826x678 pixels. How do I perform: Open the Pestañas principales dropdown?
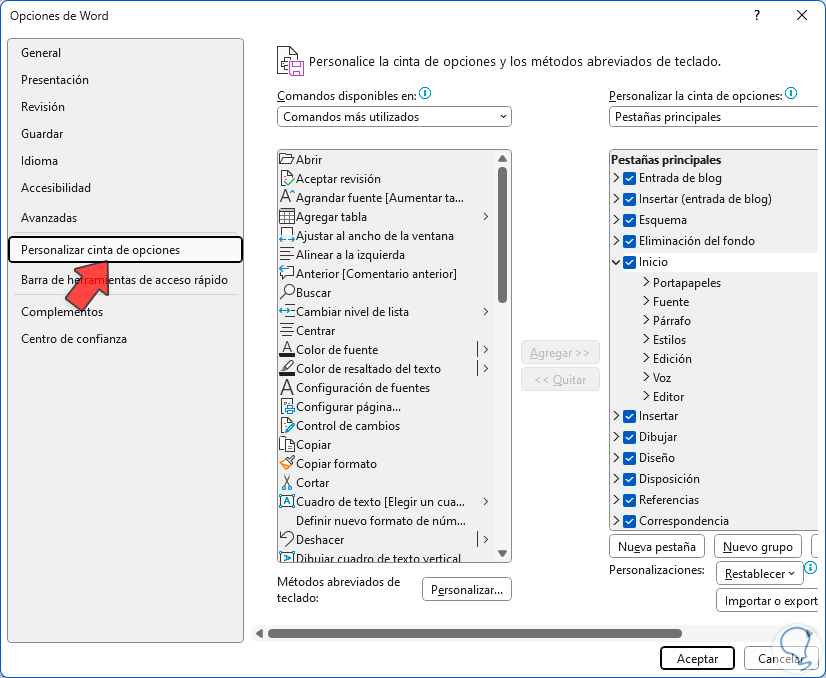[714, 117]
